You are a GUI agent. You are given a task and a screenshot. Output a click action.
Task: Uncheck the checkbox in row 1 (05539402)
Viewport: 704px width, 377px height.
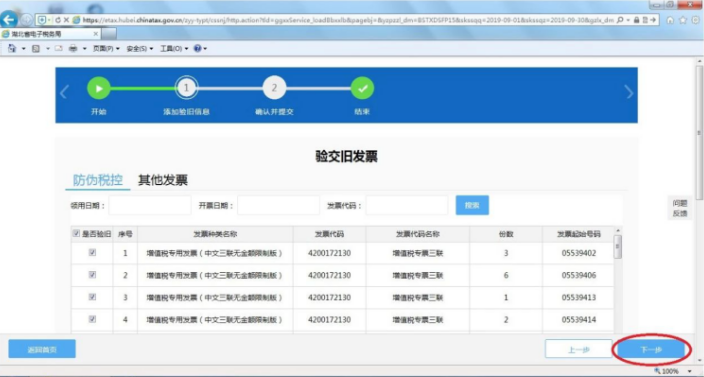[x=92, y=253]
